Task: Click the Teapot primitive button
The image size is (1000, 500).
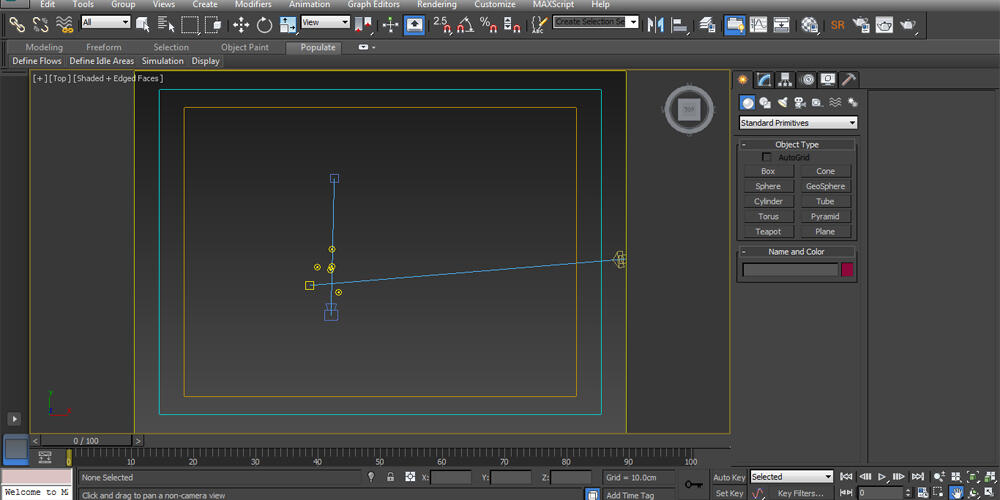Action: point(768,232)
